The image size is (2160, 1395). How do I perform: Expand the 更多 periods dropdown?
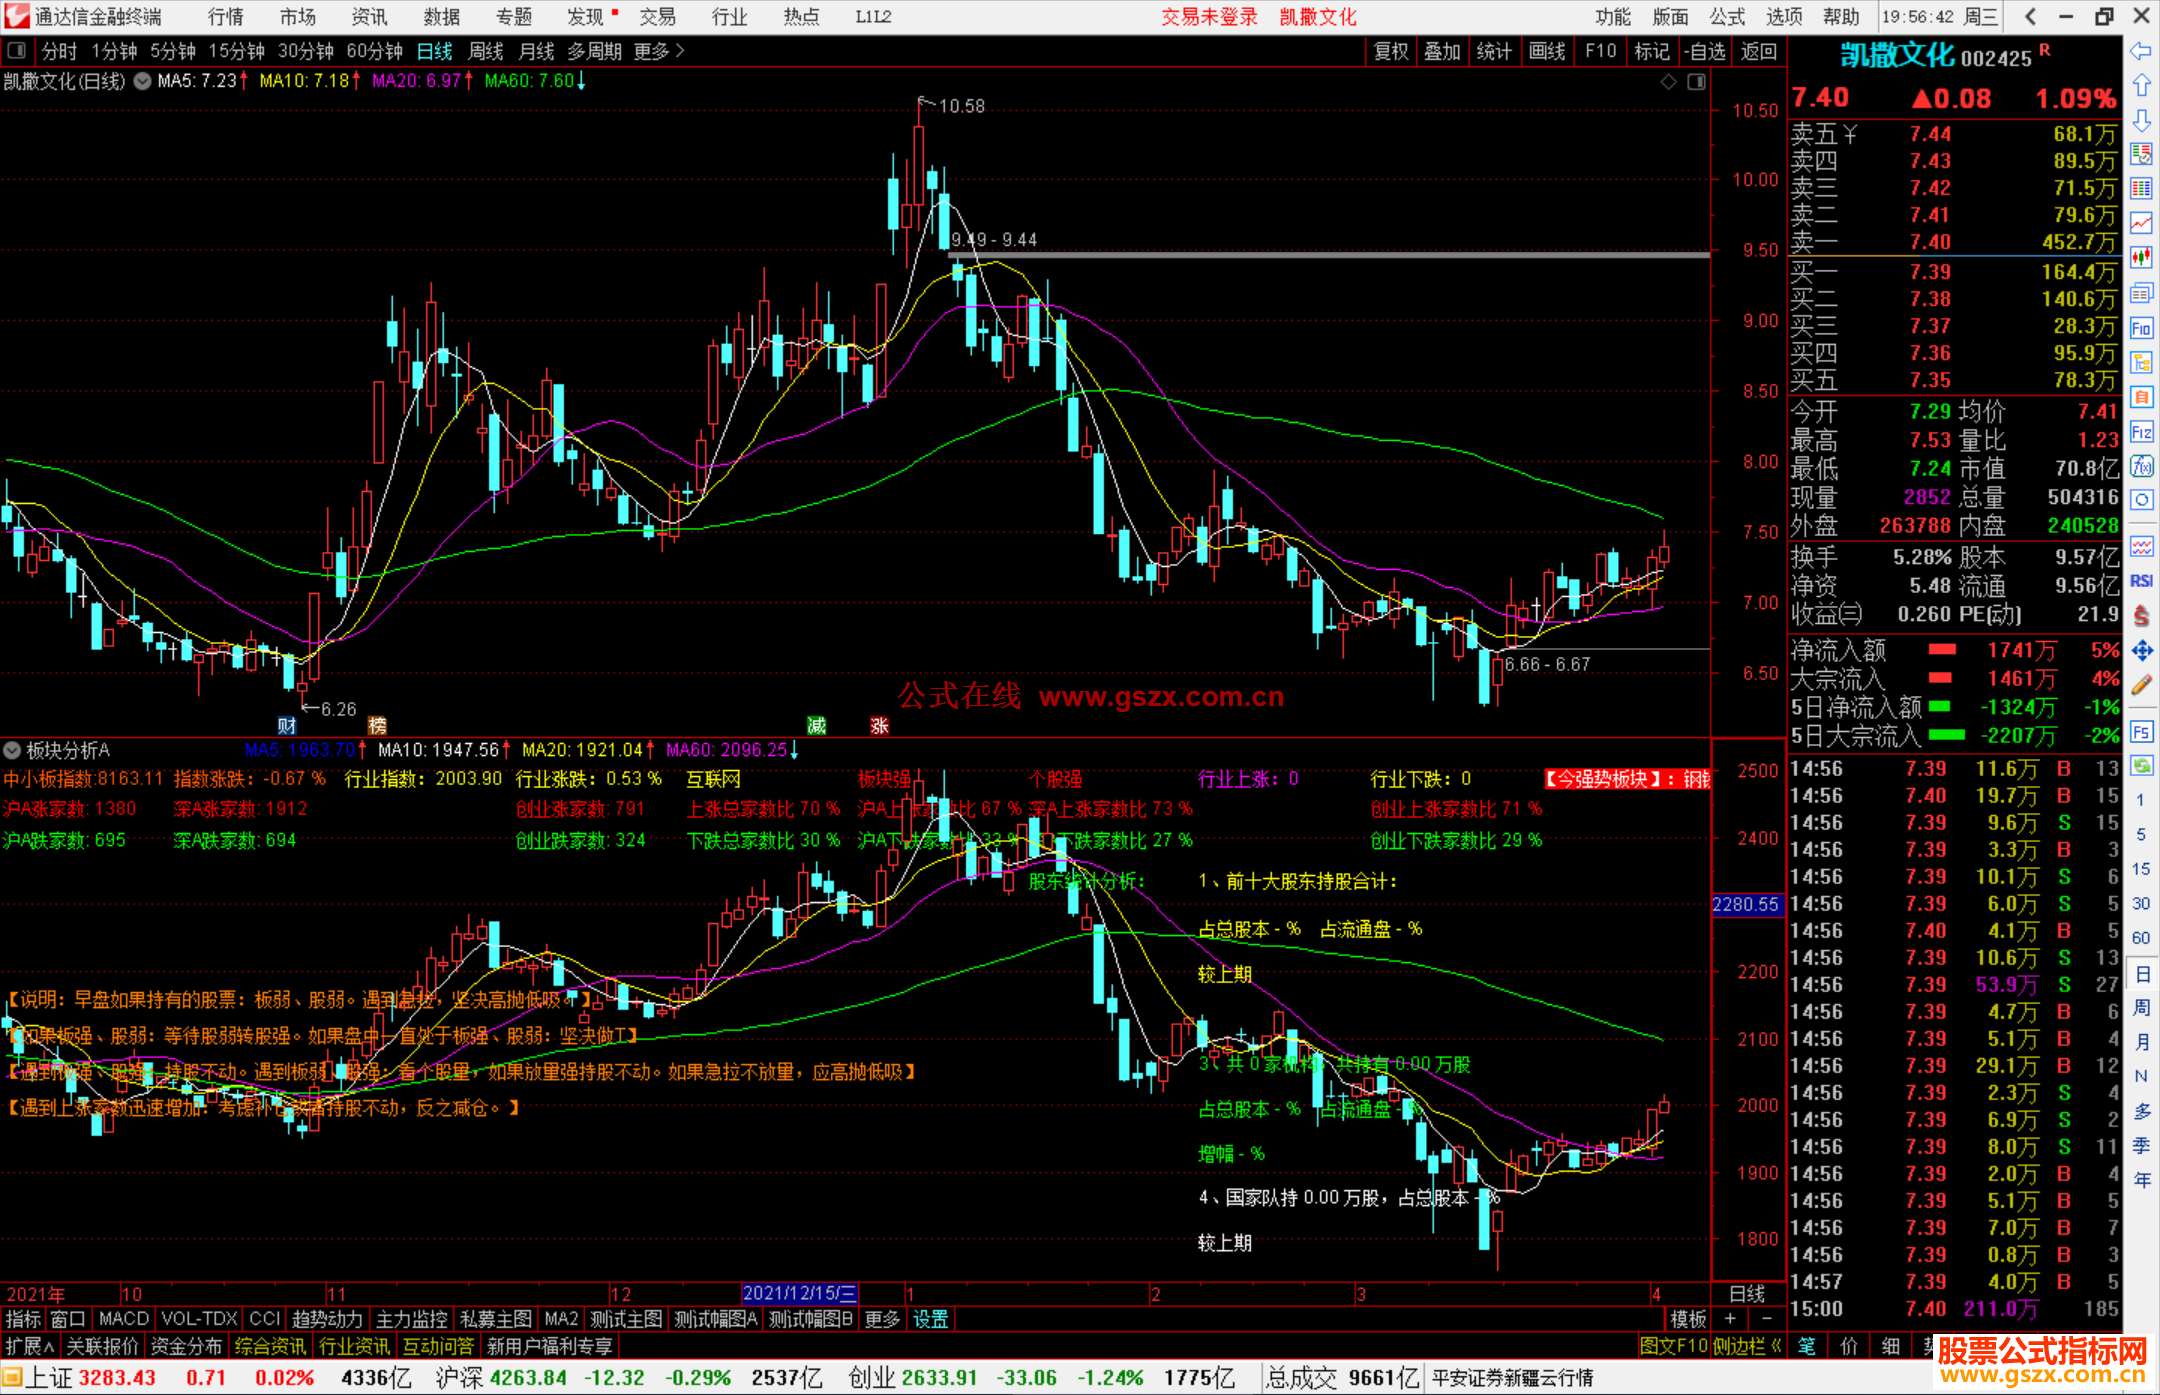point(660,51)
